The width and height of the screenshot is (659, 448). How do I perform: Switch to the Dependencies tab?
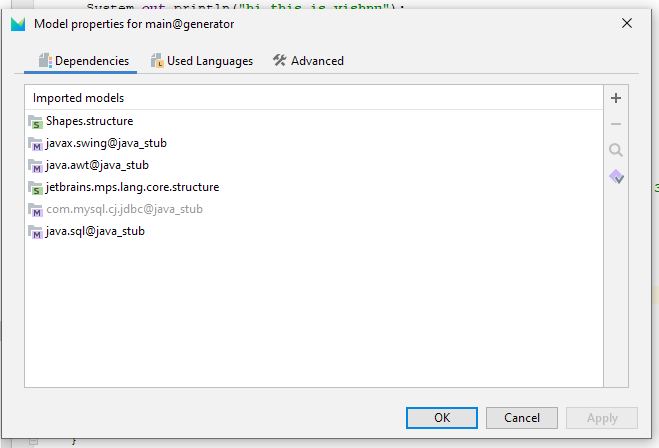pos(84,61)
